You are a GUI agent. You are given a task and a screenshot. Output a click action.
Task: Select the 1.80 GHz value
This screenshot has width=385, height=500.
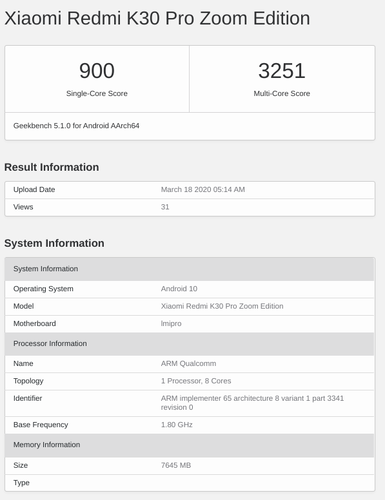coord(177,425)
